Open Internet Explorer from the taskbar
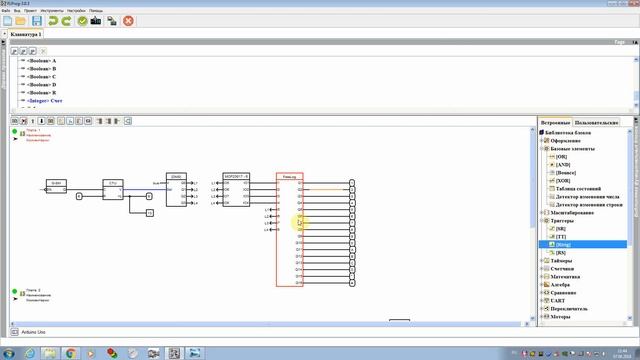This screenshot has width=640, height=360. 29,353
